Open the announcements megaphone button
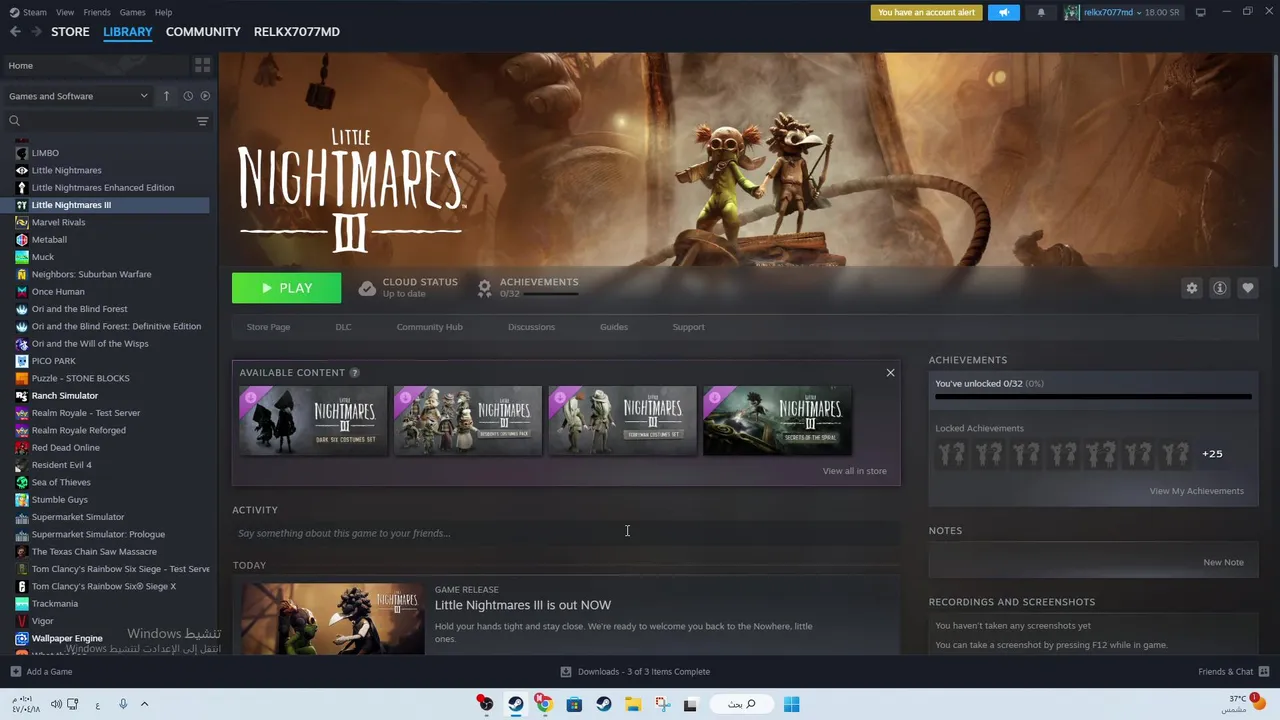Screen dimensions: 1280x720 [1003, 12]
